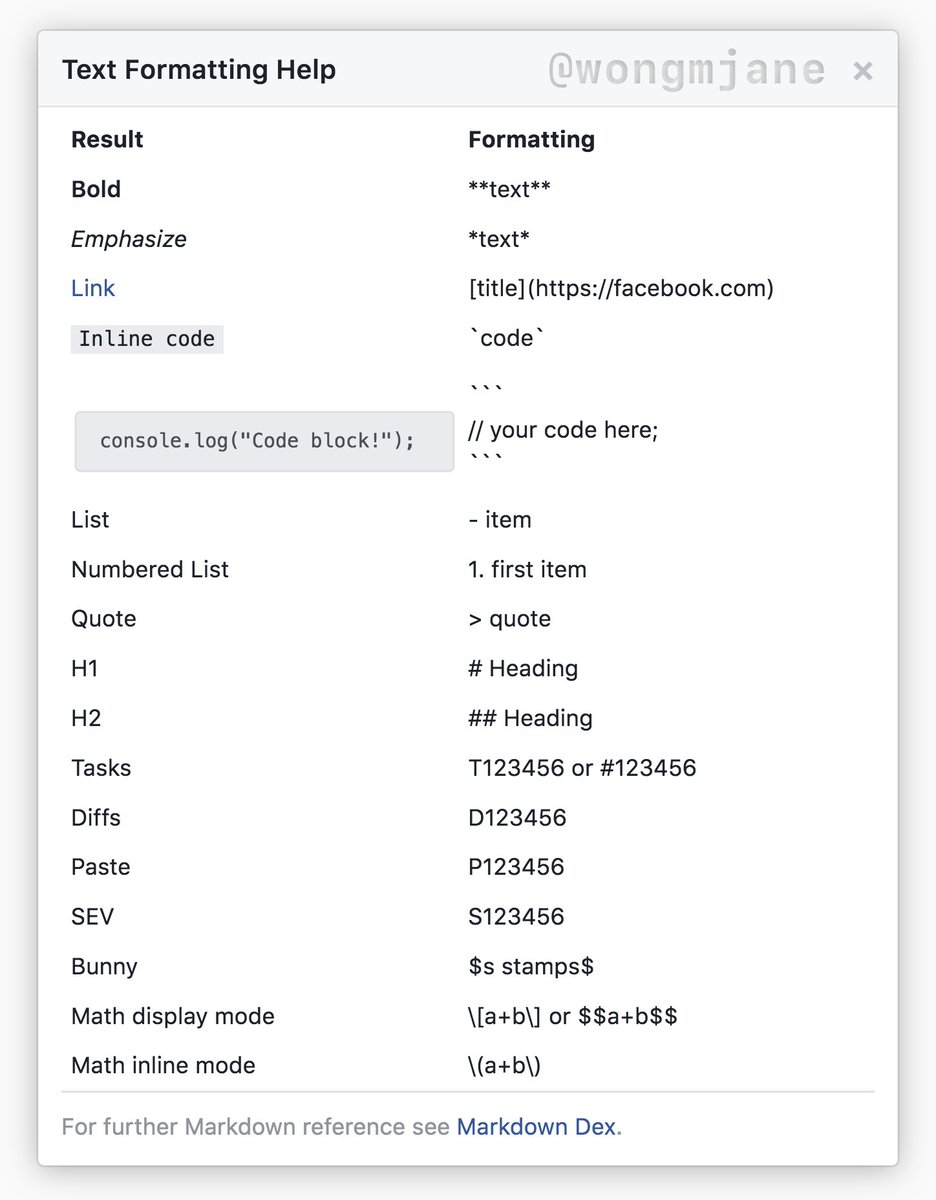936x1200 pixels.
Task: Click the '\[a+b\] or $$a+b$$' example
Action: coord(573,1016)
